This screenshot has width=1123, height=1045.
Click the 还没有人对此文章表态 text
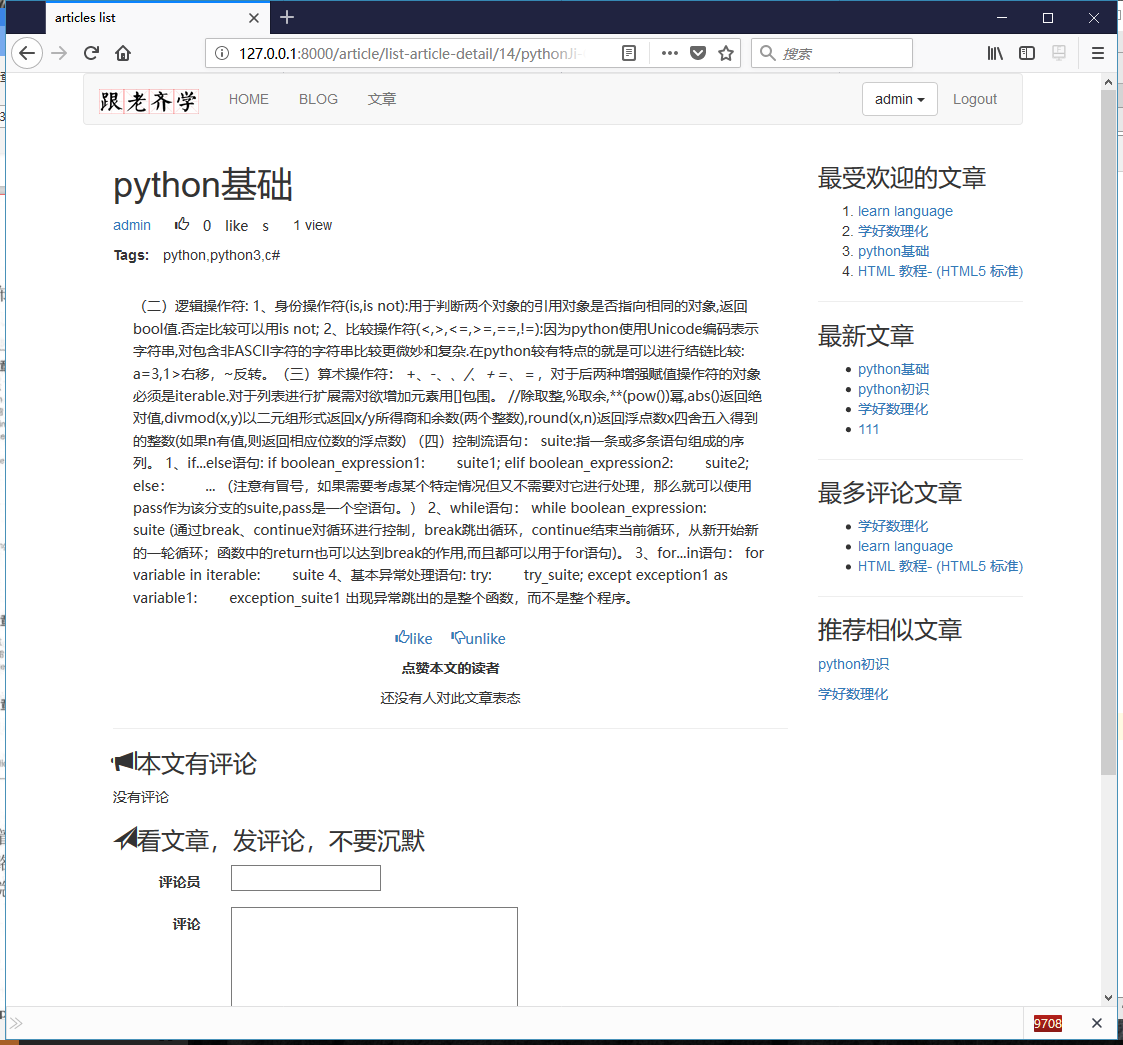tap(450, 698)
